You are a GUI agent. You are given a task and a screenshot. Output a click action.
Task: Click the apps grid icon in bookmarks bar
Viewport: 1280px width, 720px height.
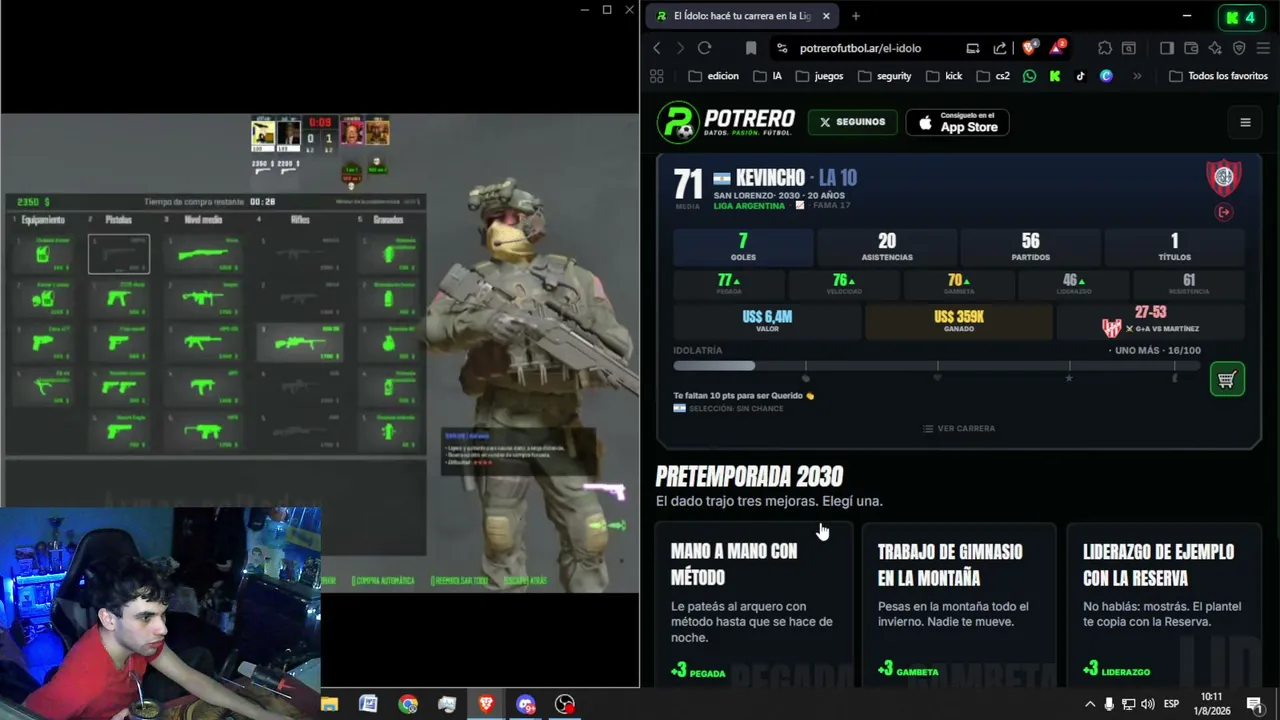coord(657,76)
